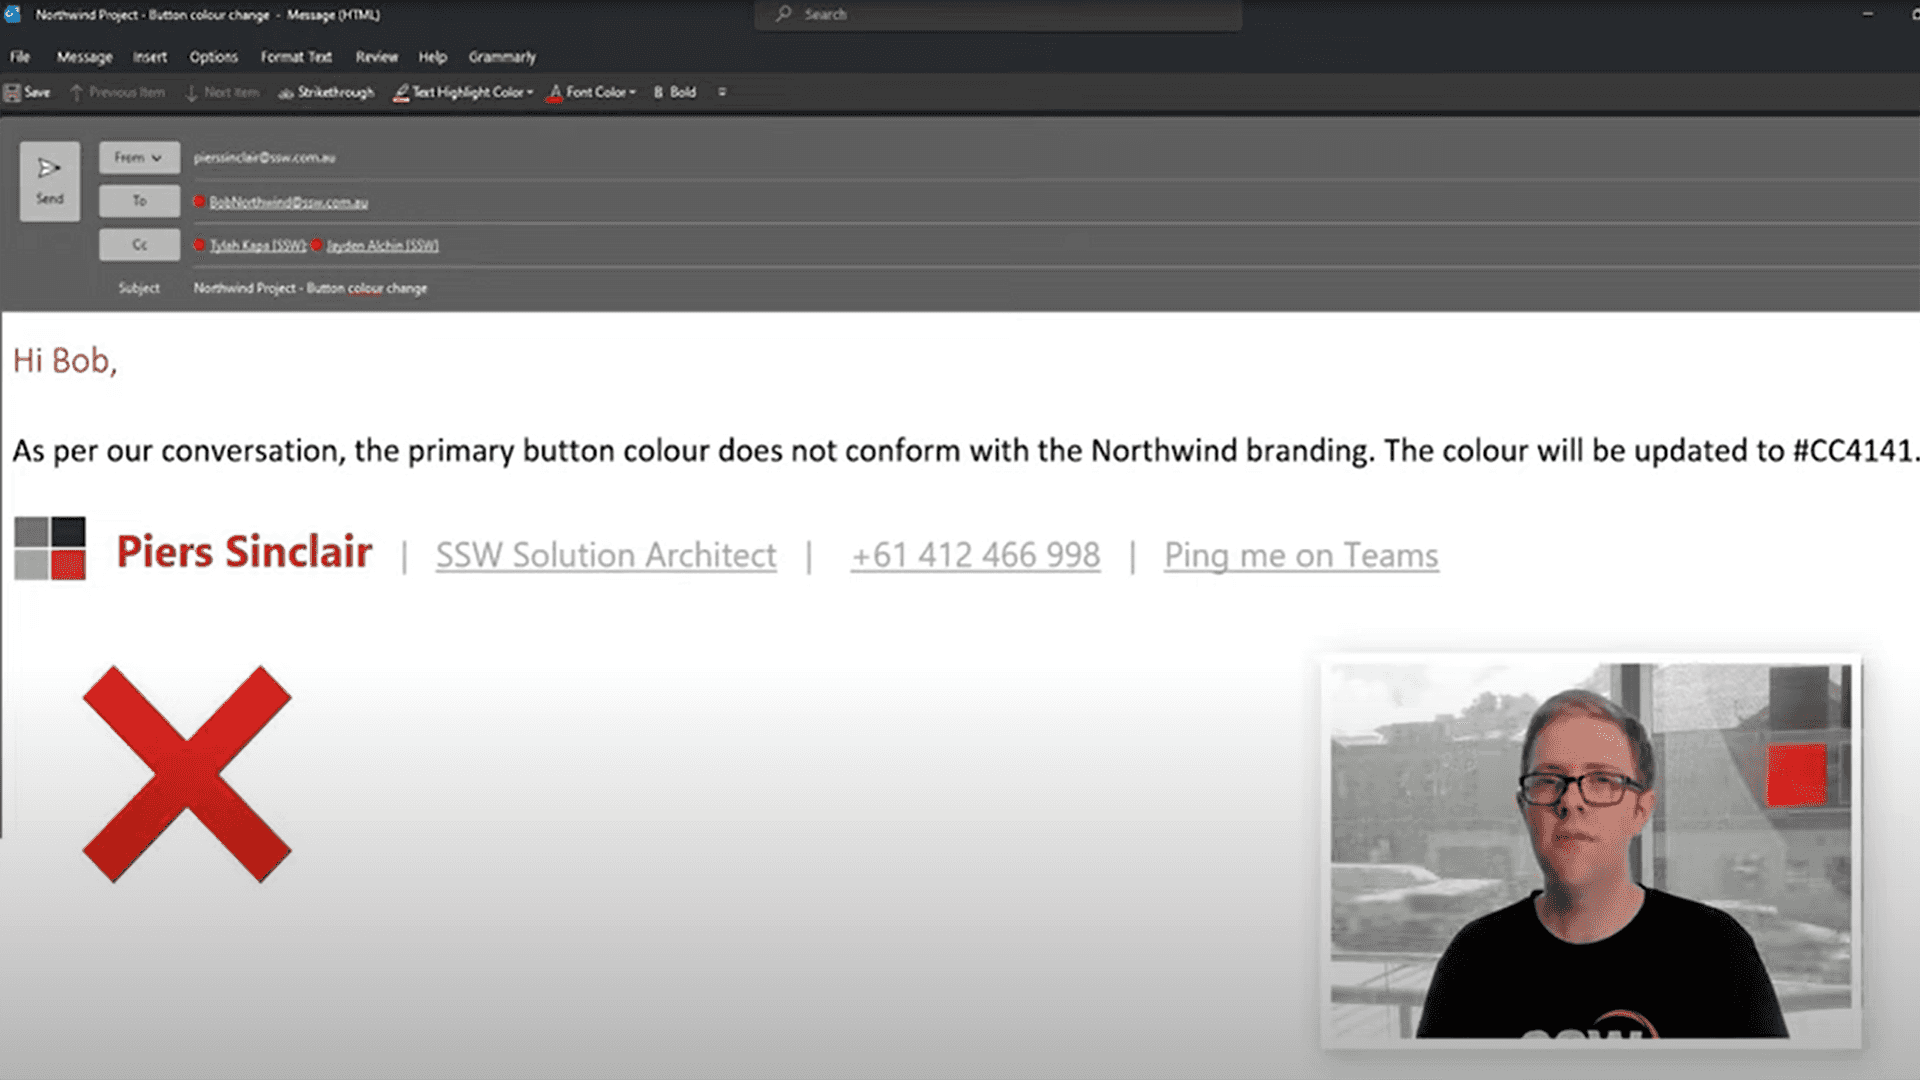Click the Send email button
Viewport: 1920px width, 1080px height.
(x=49, y=180)
